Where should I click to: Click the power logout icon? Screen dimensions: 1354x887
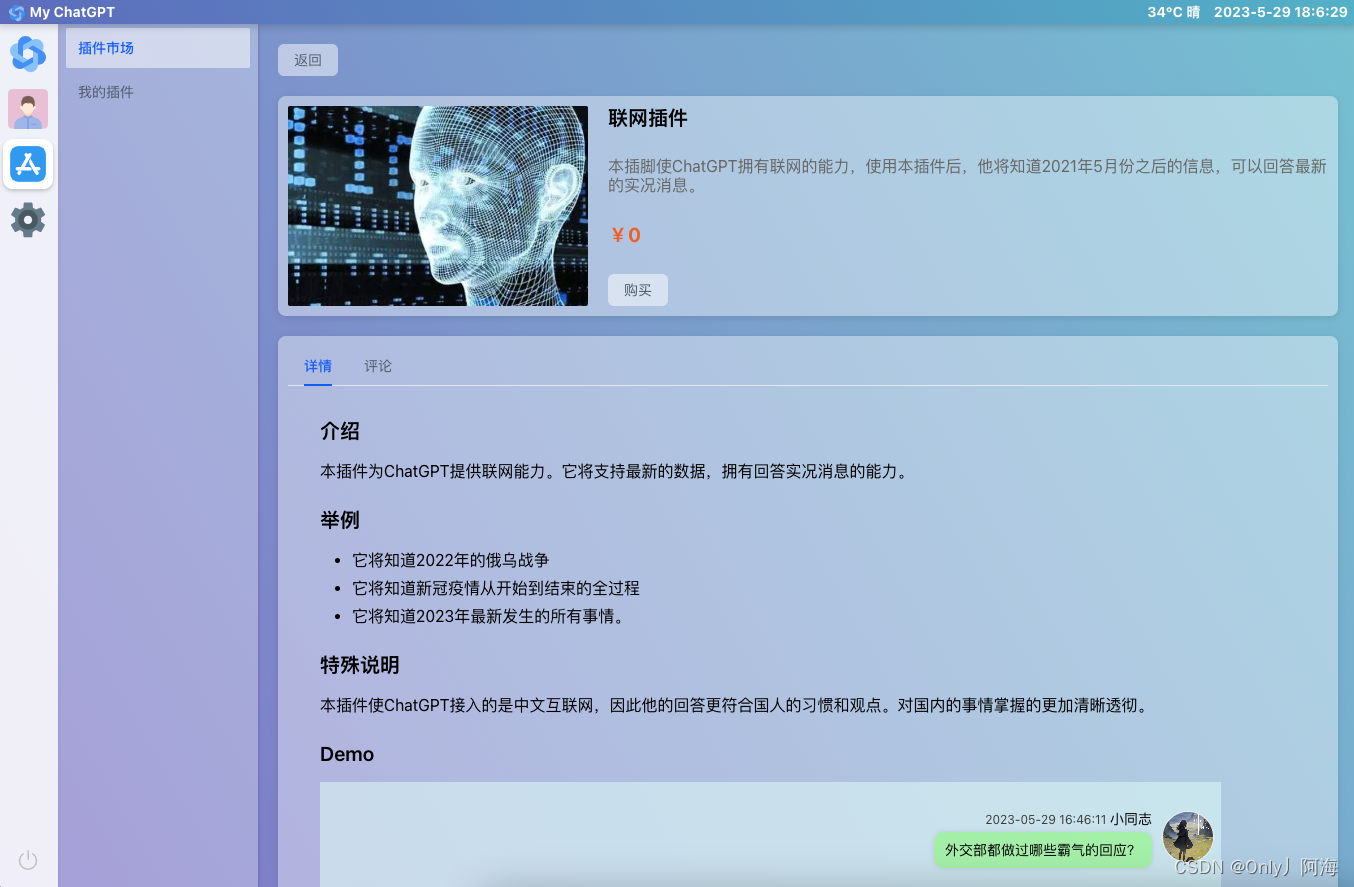pyautogui.click(x=28, y=860)
